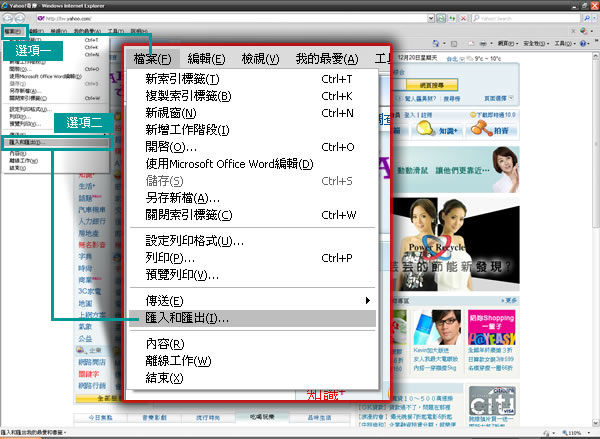Image resolution: width=600 pixels, height=439 pixels.
Task: Select 新視窗(N) in the enlarged menu
Action: 253,113
